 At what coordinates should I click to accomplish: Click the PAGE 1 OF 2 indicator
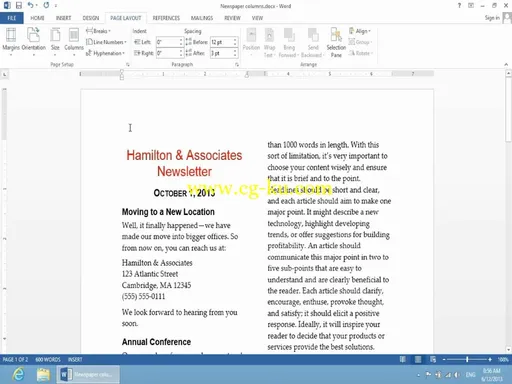(15, 359)
